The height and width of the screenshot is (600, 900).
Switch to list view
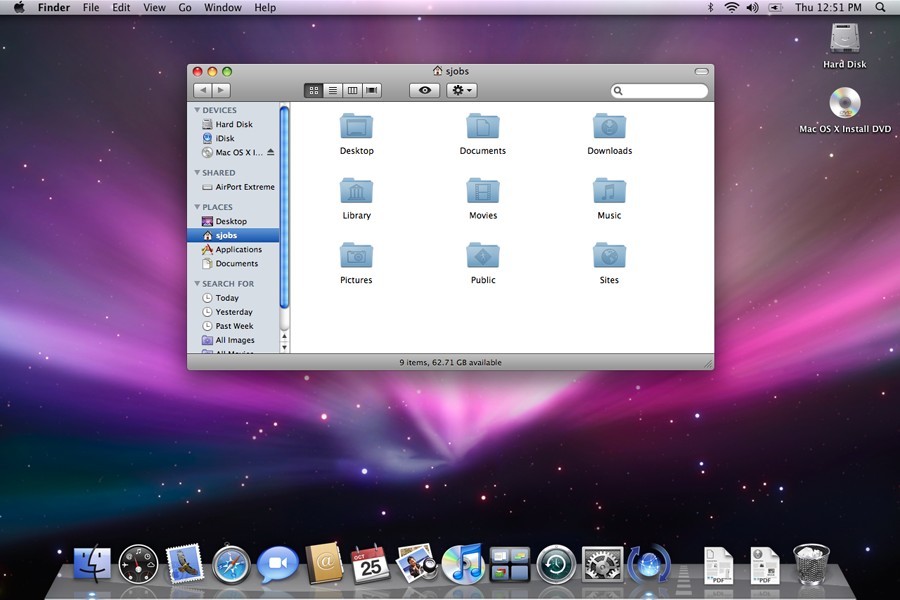333,90
